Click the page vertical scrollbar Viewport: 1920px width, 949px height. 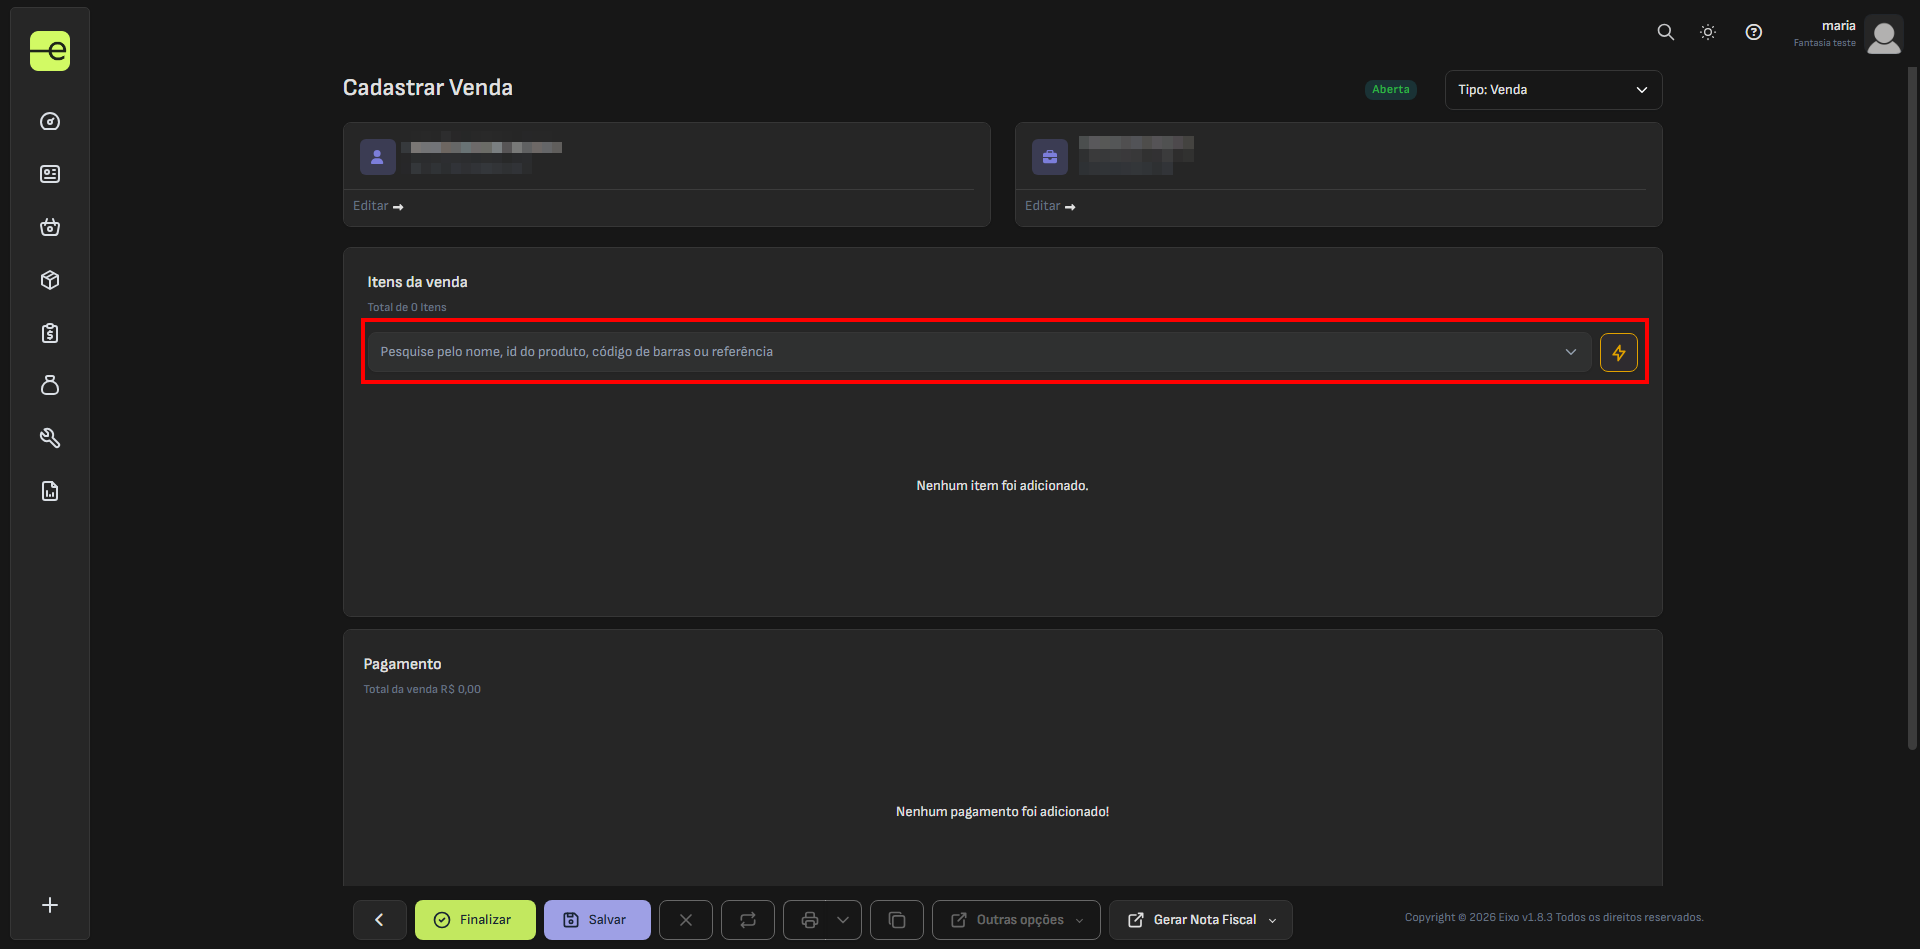[x=1912, y=409]
